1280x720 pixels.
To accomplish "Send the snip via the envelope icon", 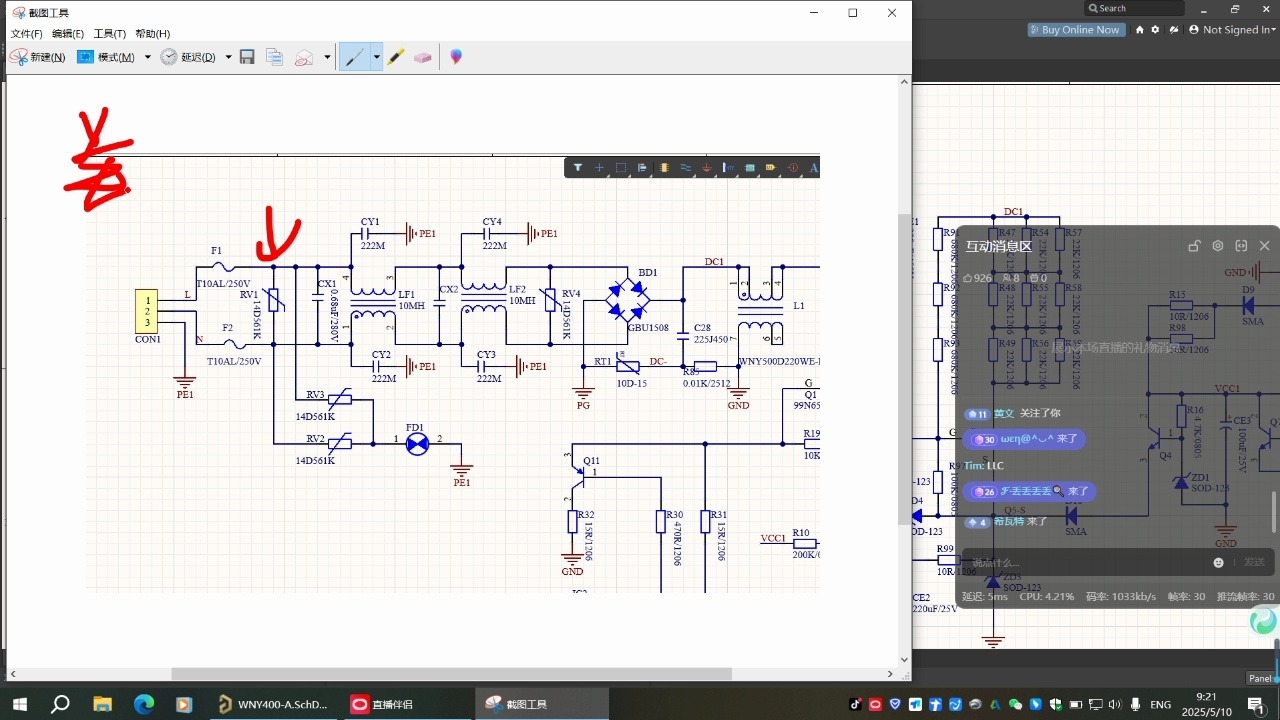I will pos(304,57).
